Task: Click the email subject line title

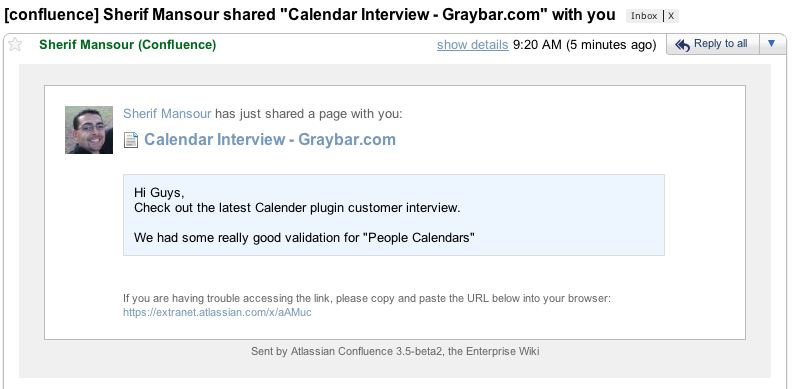Action: pyautogui.click(x=309, y=15)
